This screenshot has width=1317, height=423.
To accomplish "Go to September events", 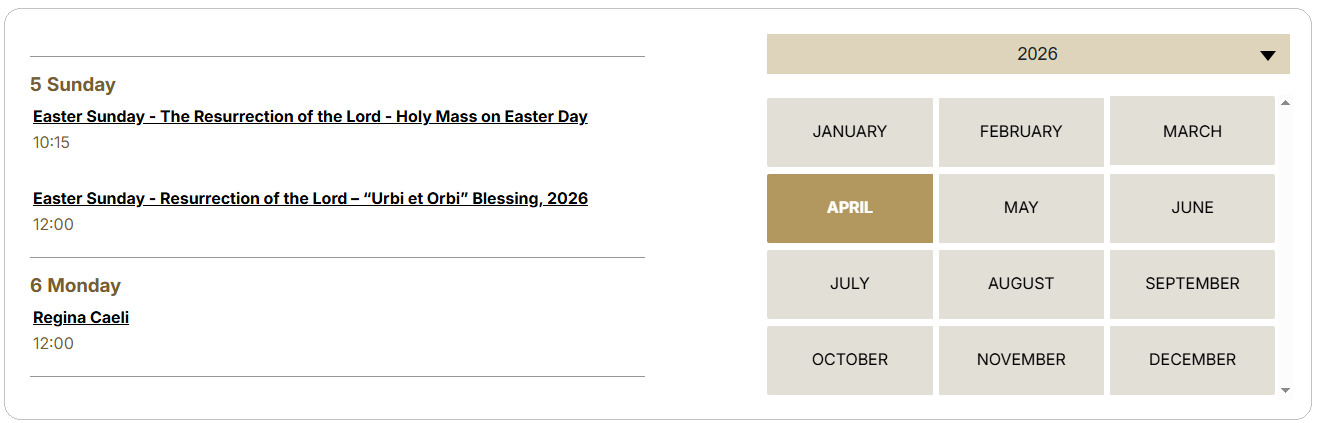I will 1192,284.
